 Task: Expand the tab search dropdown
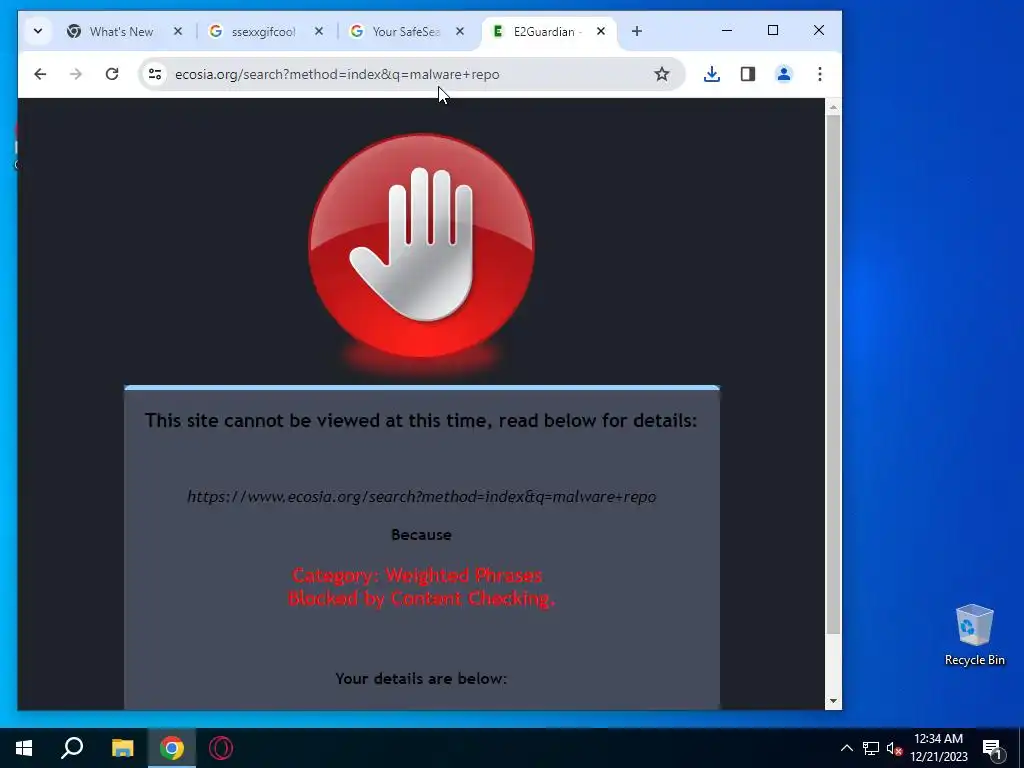click(x=38, y=31)
